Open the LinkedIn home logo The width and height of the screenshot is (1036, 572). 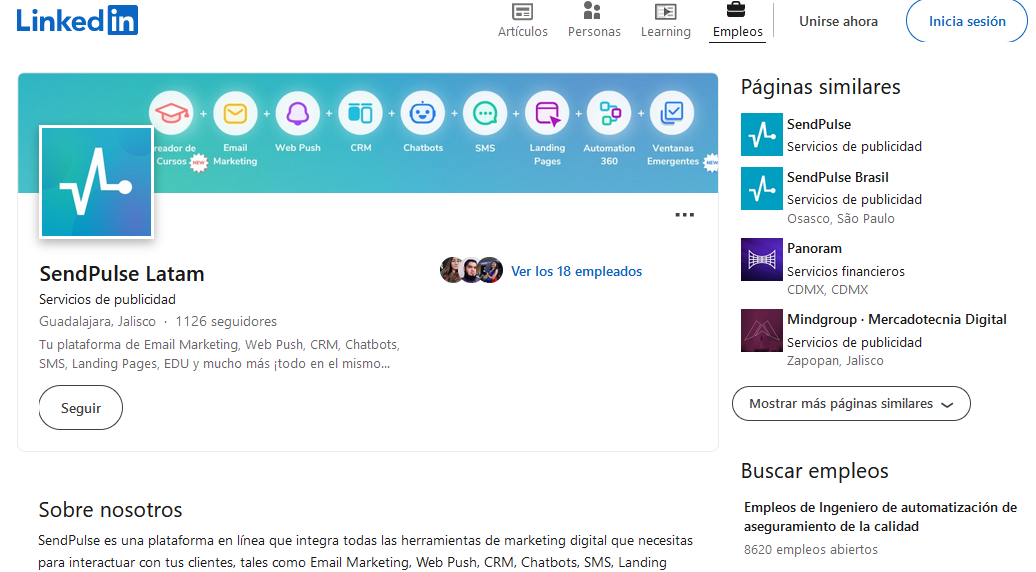tap(77, 20)
